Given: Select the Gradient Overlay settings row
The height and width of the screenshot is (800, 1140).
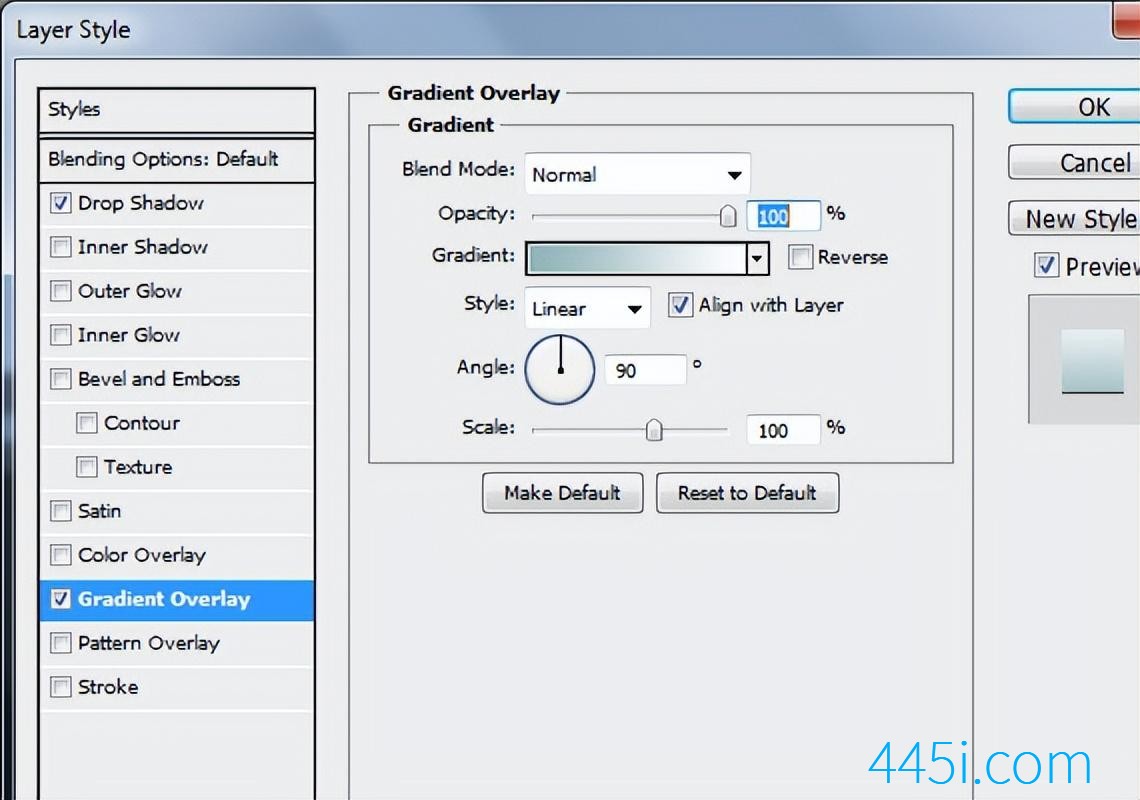Looking at the screenshot, I should (177, 600).
